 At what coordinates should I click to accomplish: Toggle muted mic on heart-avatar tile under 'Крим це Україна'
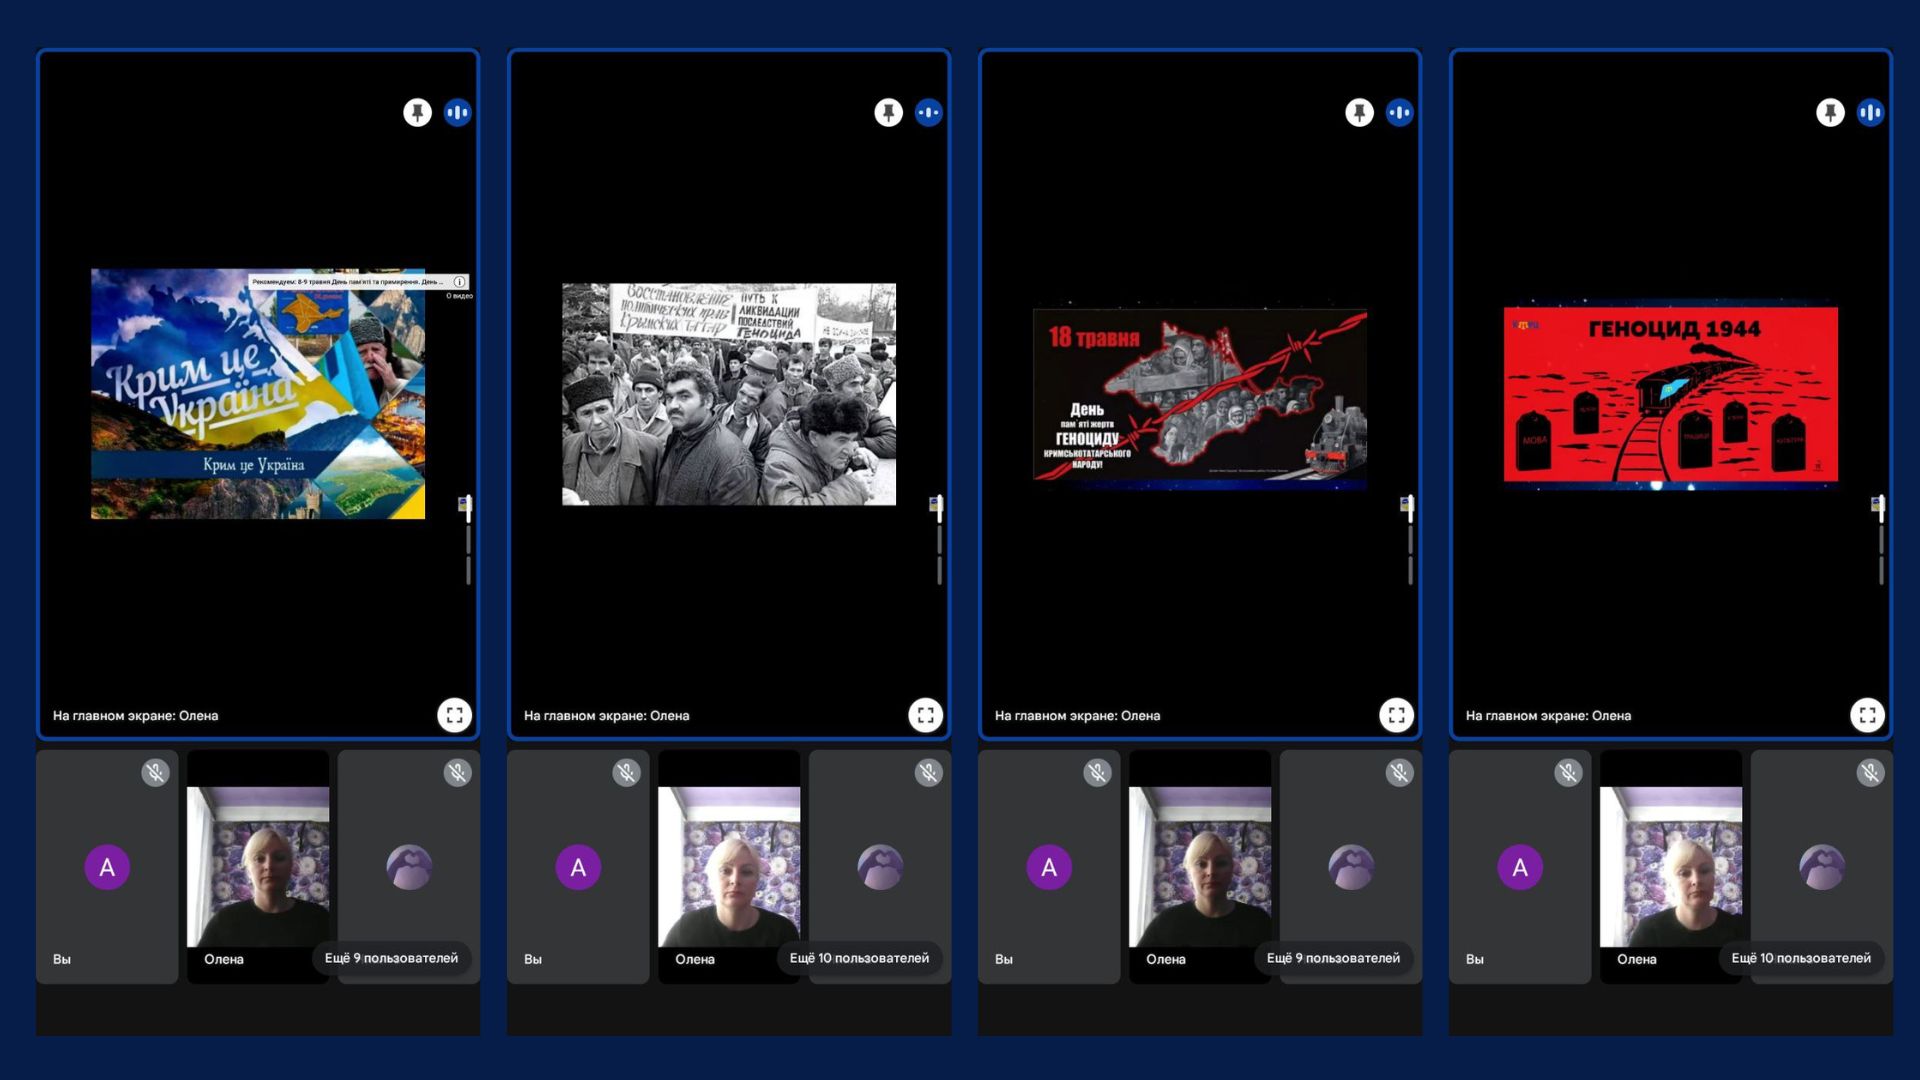click(457, 772)
